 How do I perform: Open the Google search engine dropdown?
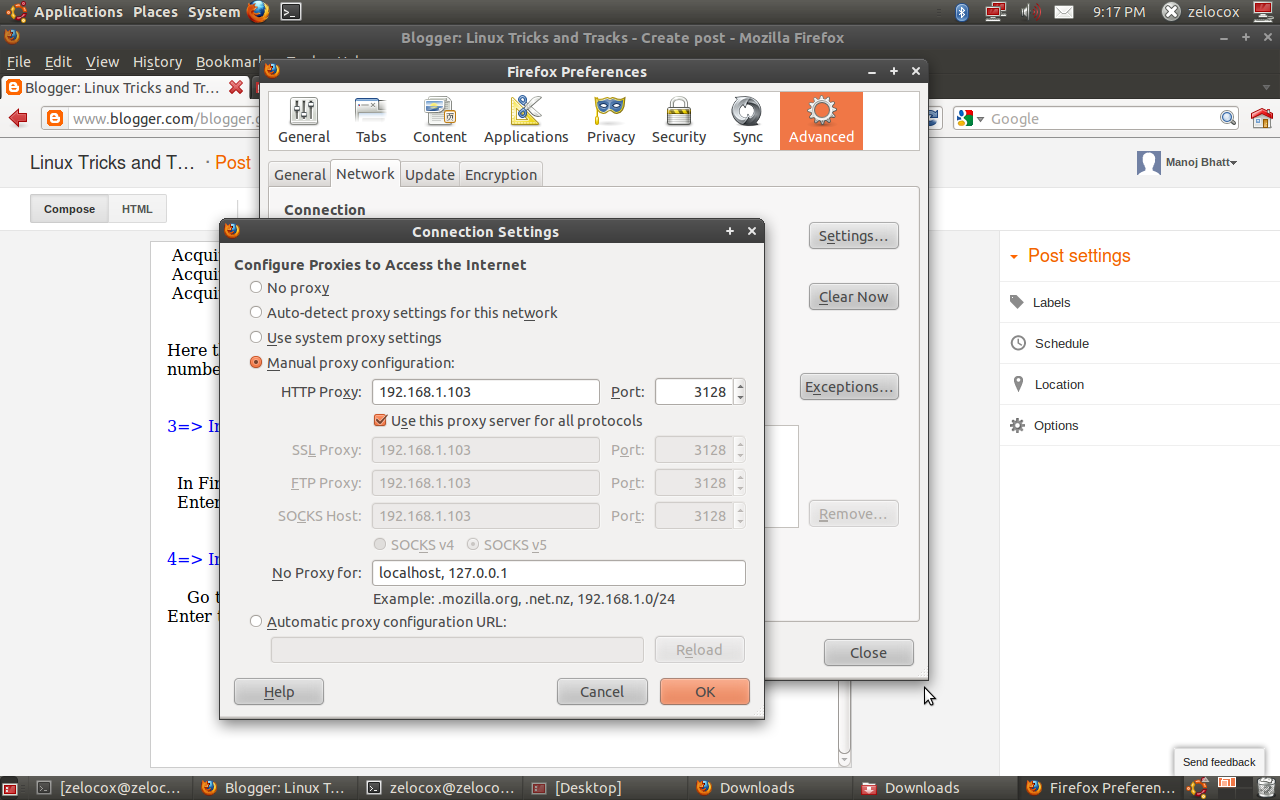[971, 119]
